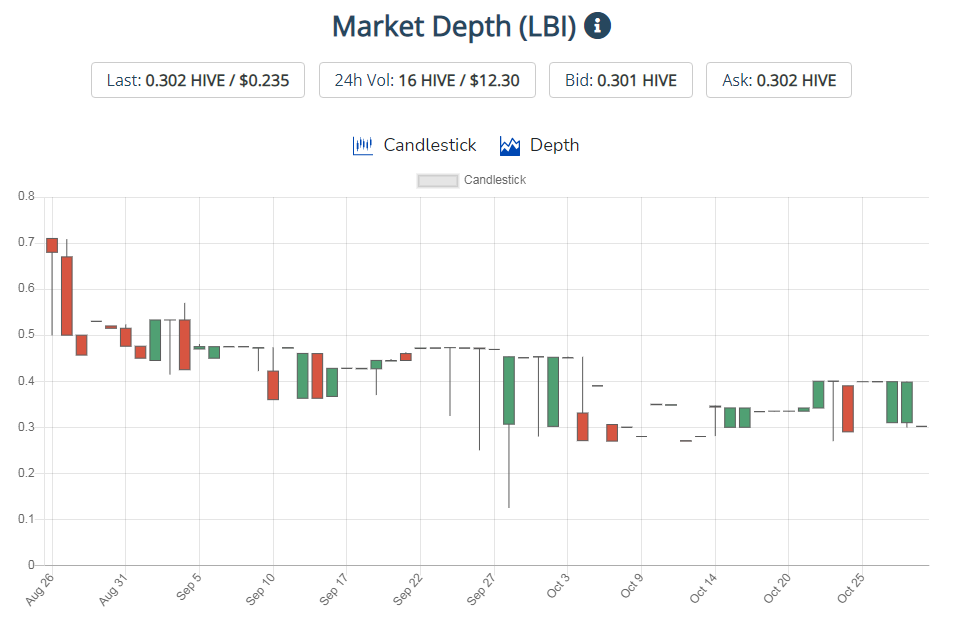Image resolution: width=958 pixels, height=632 pixels.
Task: Switch to the Depth tab
Action: pyautogui.click(x=539, y=145)
